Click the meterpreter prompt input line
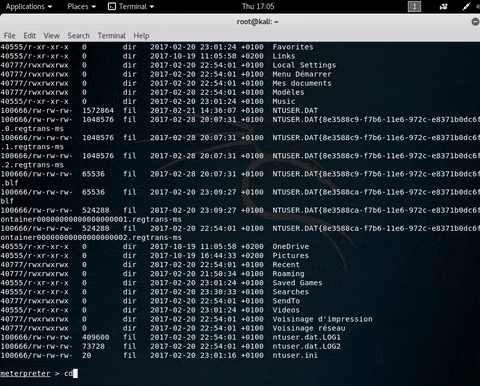480x386 pixels. (x=240, y=374)
